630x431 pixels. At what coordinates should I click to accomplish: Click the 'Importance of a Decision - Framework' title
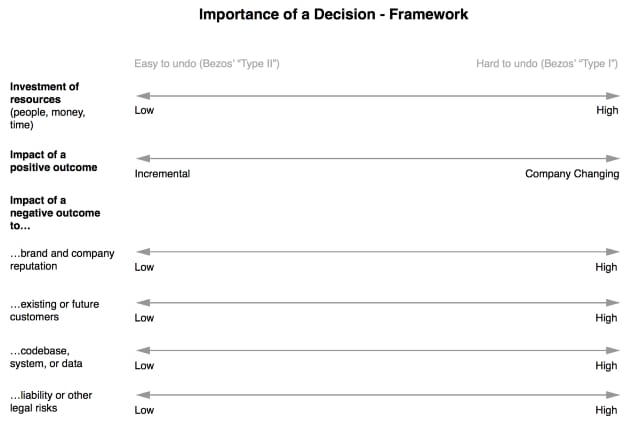tap(333, 14)
